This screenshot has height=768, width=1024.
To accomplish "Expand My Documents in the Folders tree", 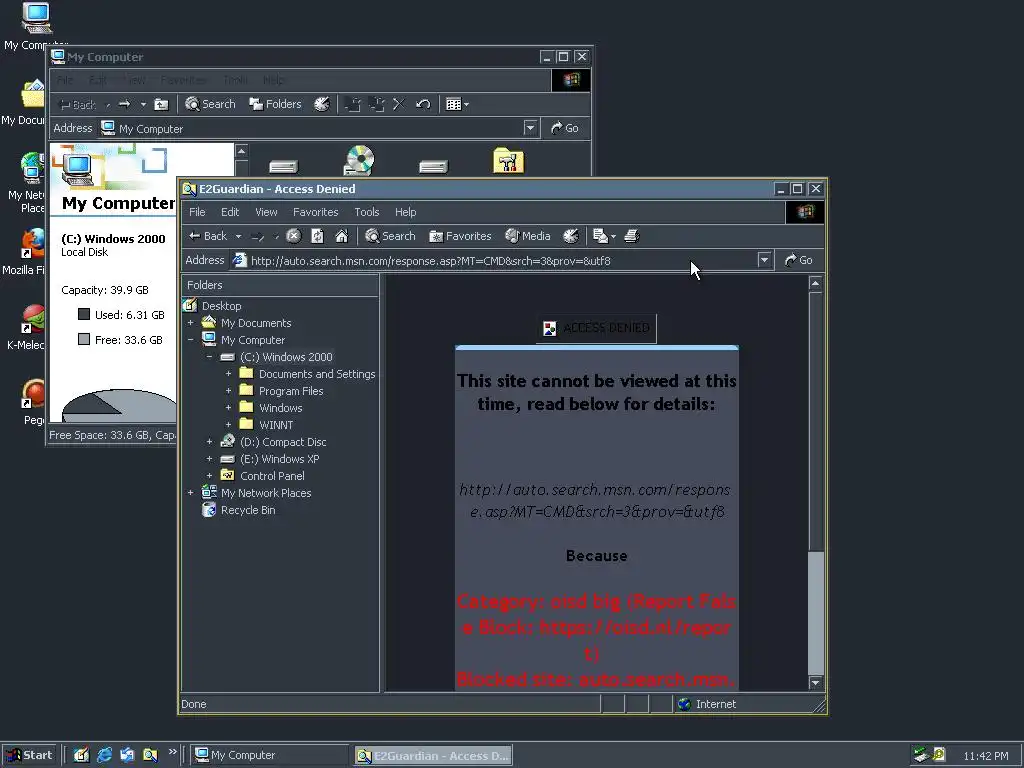I will [191, 323].
